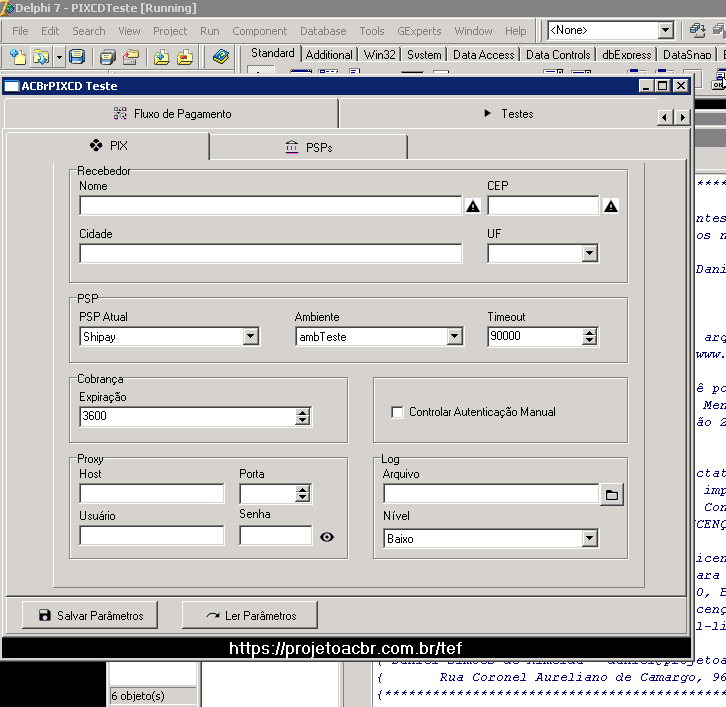Click the Open Project icon in toolbar

[x=131, y=57]
